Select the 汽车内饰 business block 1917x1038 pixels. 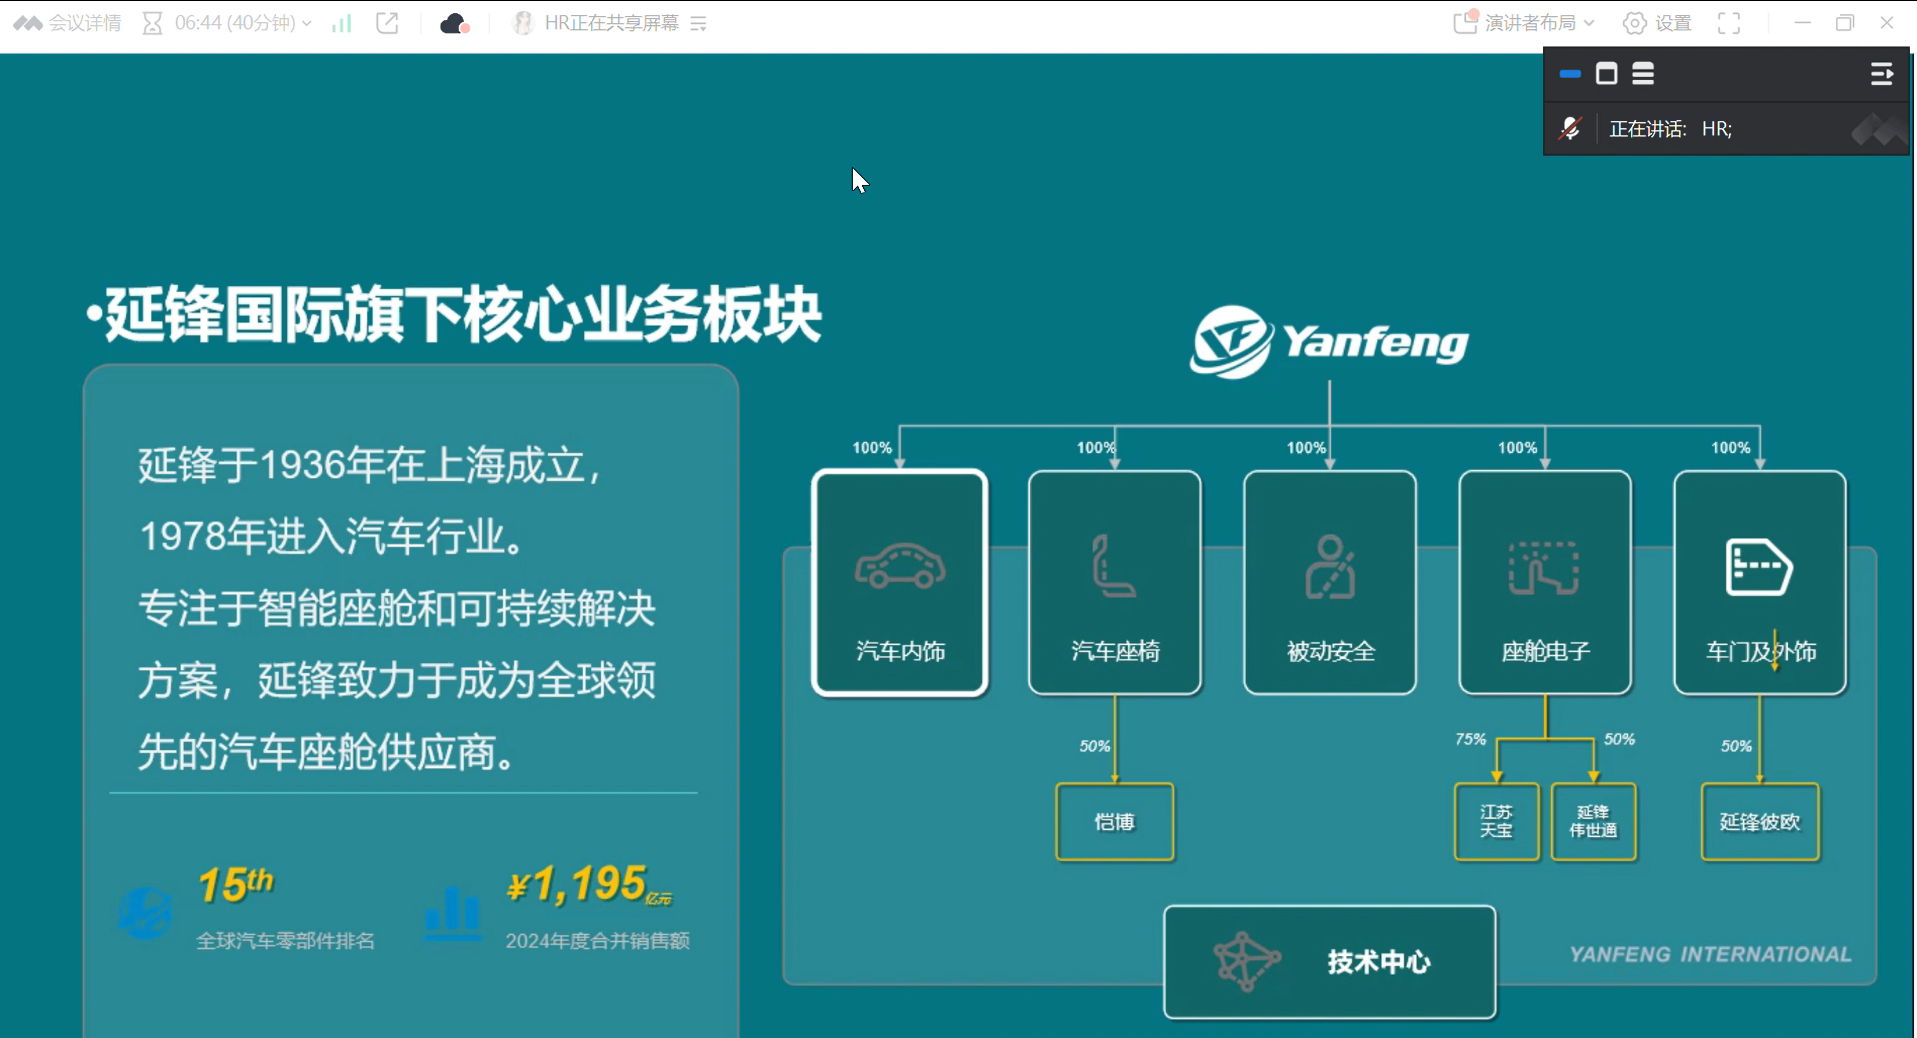coord(900,583)
